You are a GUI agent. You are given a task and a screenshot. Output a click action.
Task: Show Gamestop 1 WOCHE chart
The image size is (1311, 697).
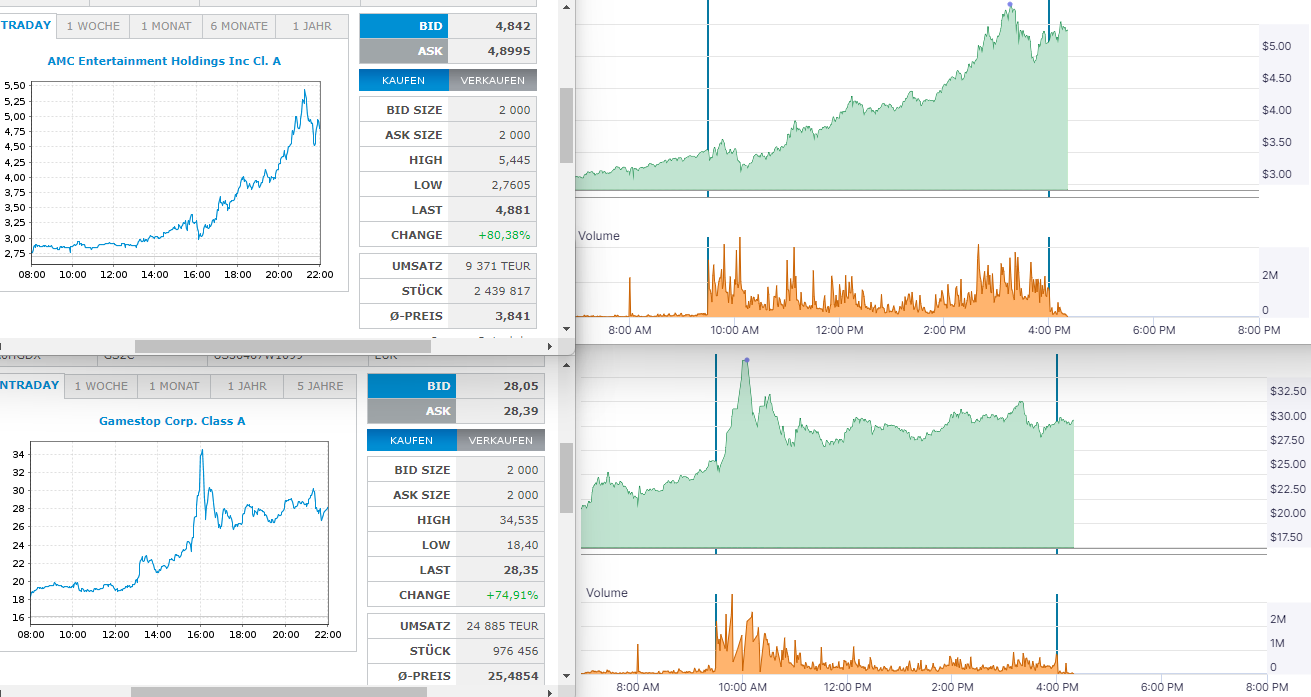coord(101,386)
